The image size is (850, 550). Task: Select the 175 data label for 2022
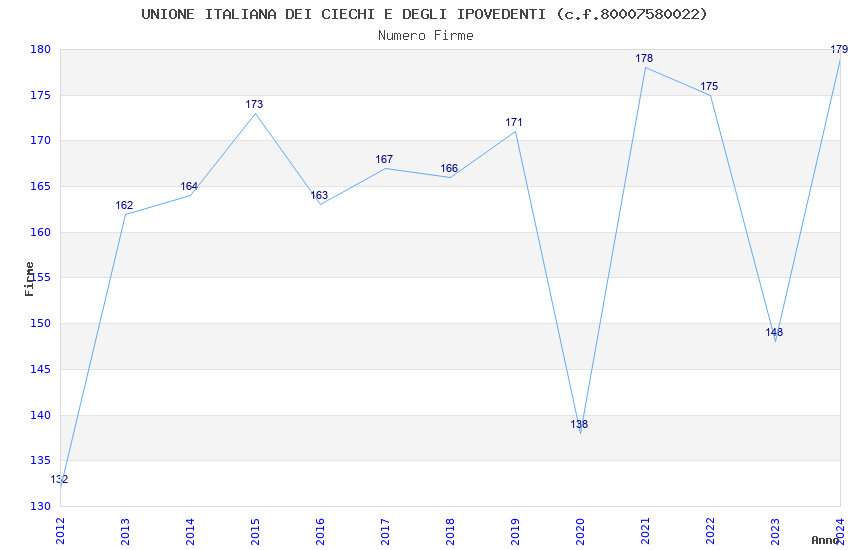[709, 86]
